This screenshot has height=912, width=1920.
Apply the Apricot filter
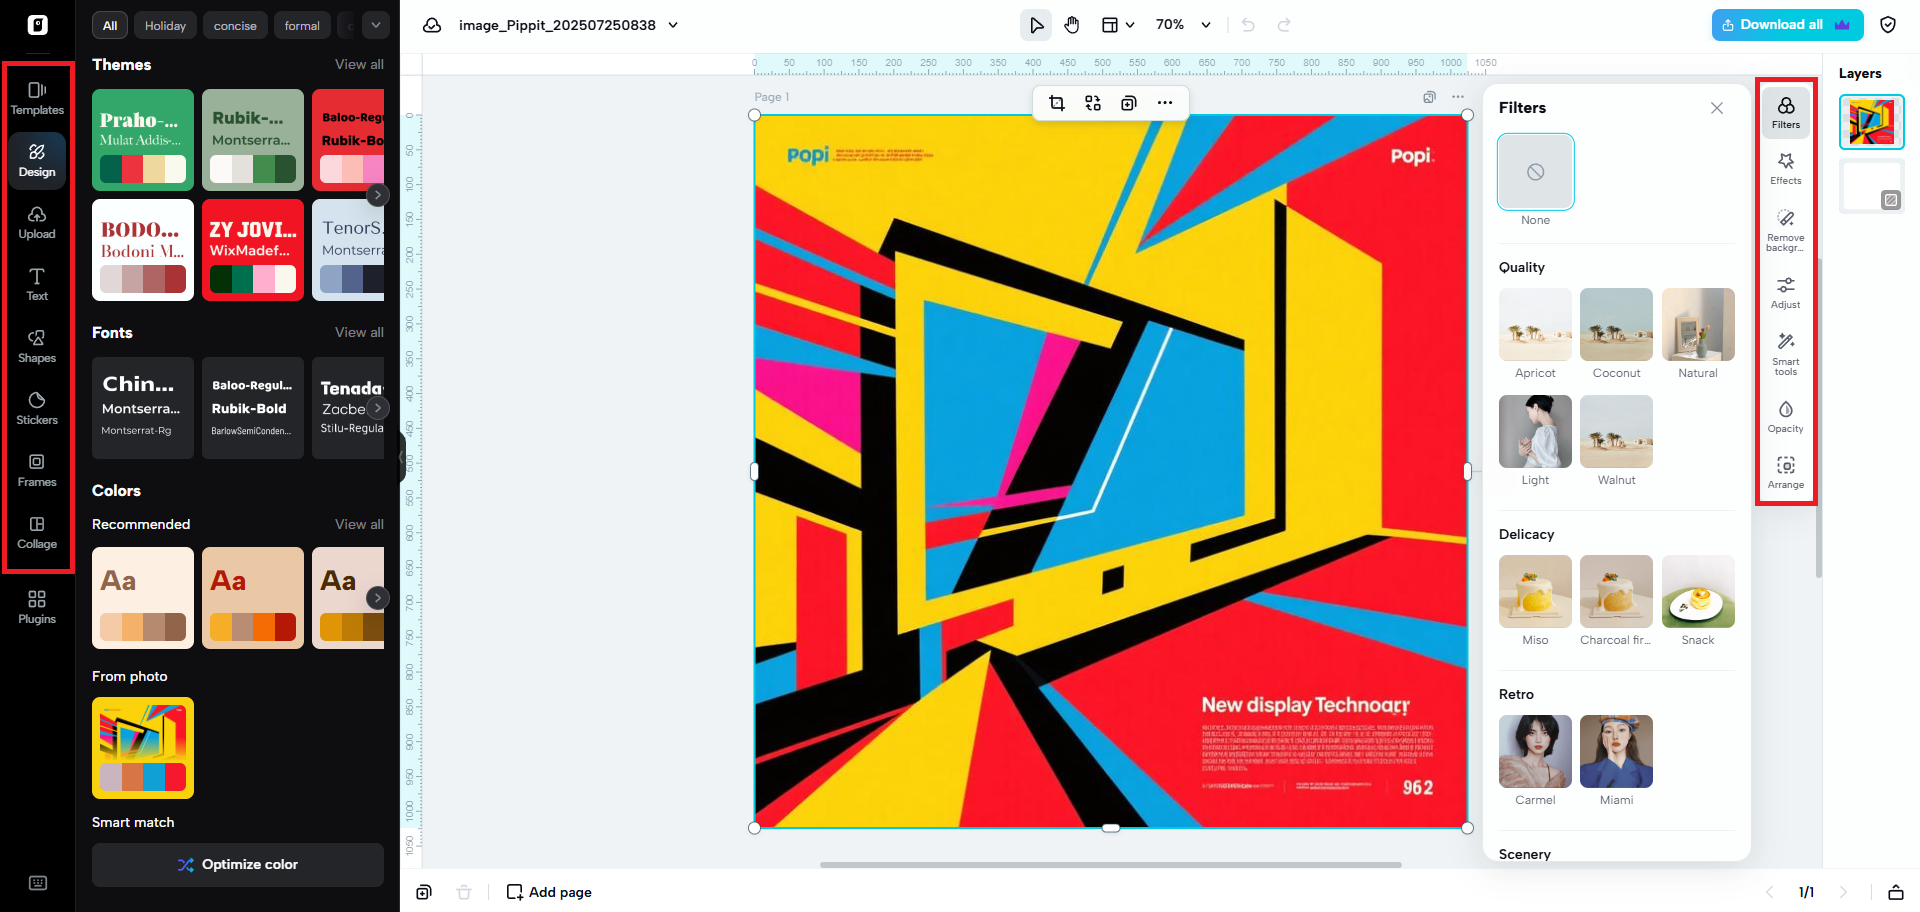[1535, 325]
